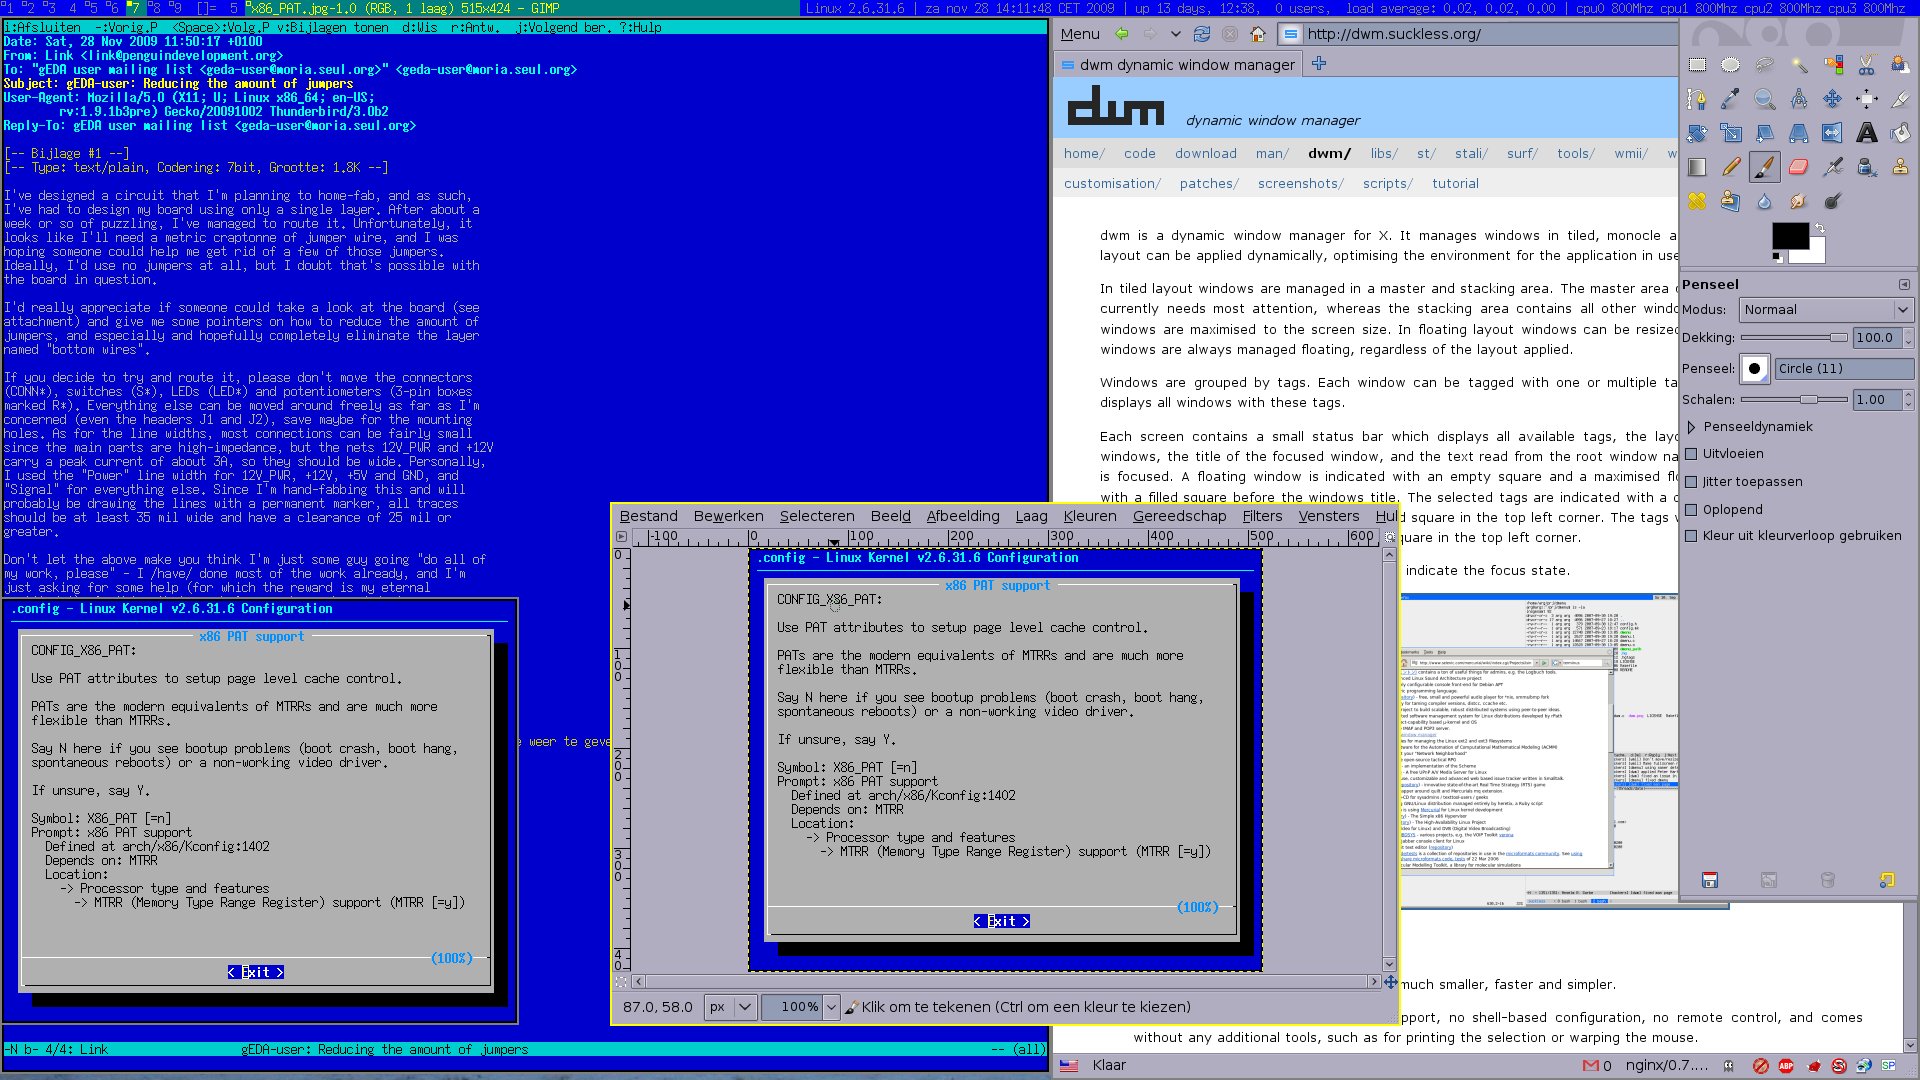Viewport: 1920px width, 1080px height.
Task: Select the Foreground Select tool
Action: pyautogui.click(x=1900, y=65)
